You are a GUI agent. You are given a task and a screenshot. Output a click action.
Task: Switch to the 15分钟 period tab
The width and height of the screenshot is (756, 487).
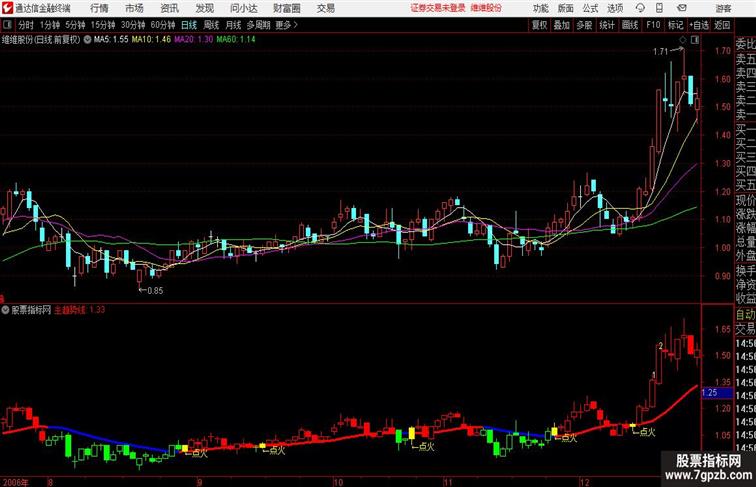(x=103, y=25)
